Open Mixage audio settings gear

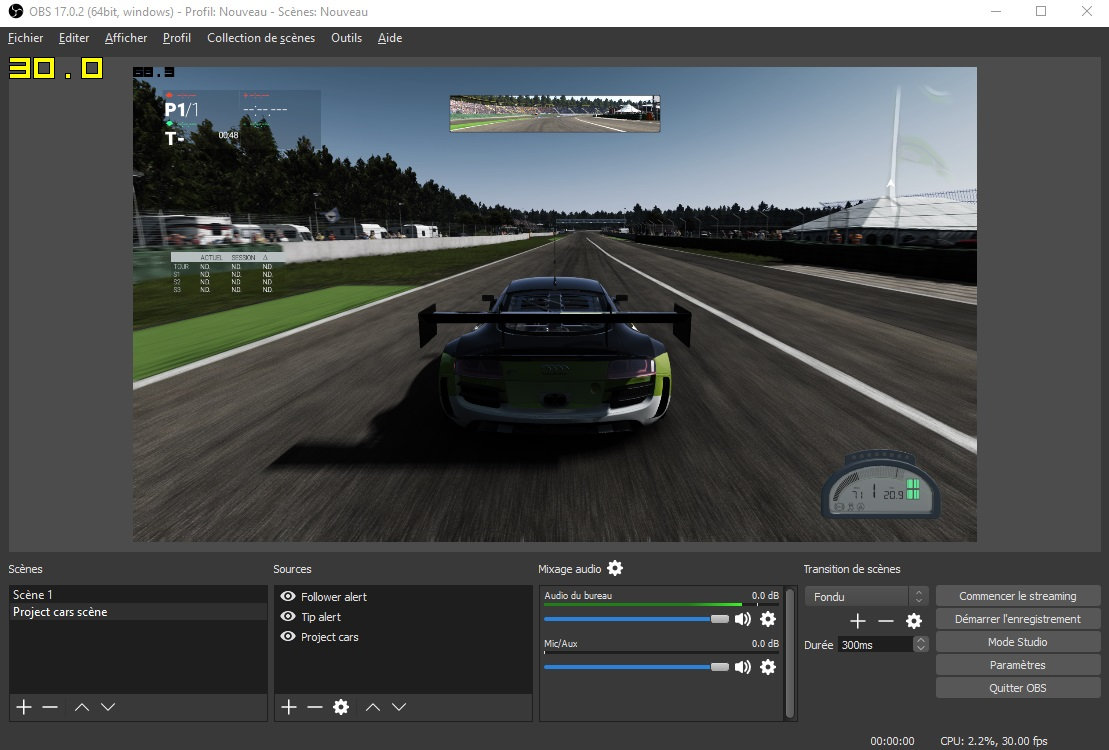(x=615, y=568)
